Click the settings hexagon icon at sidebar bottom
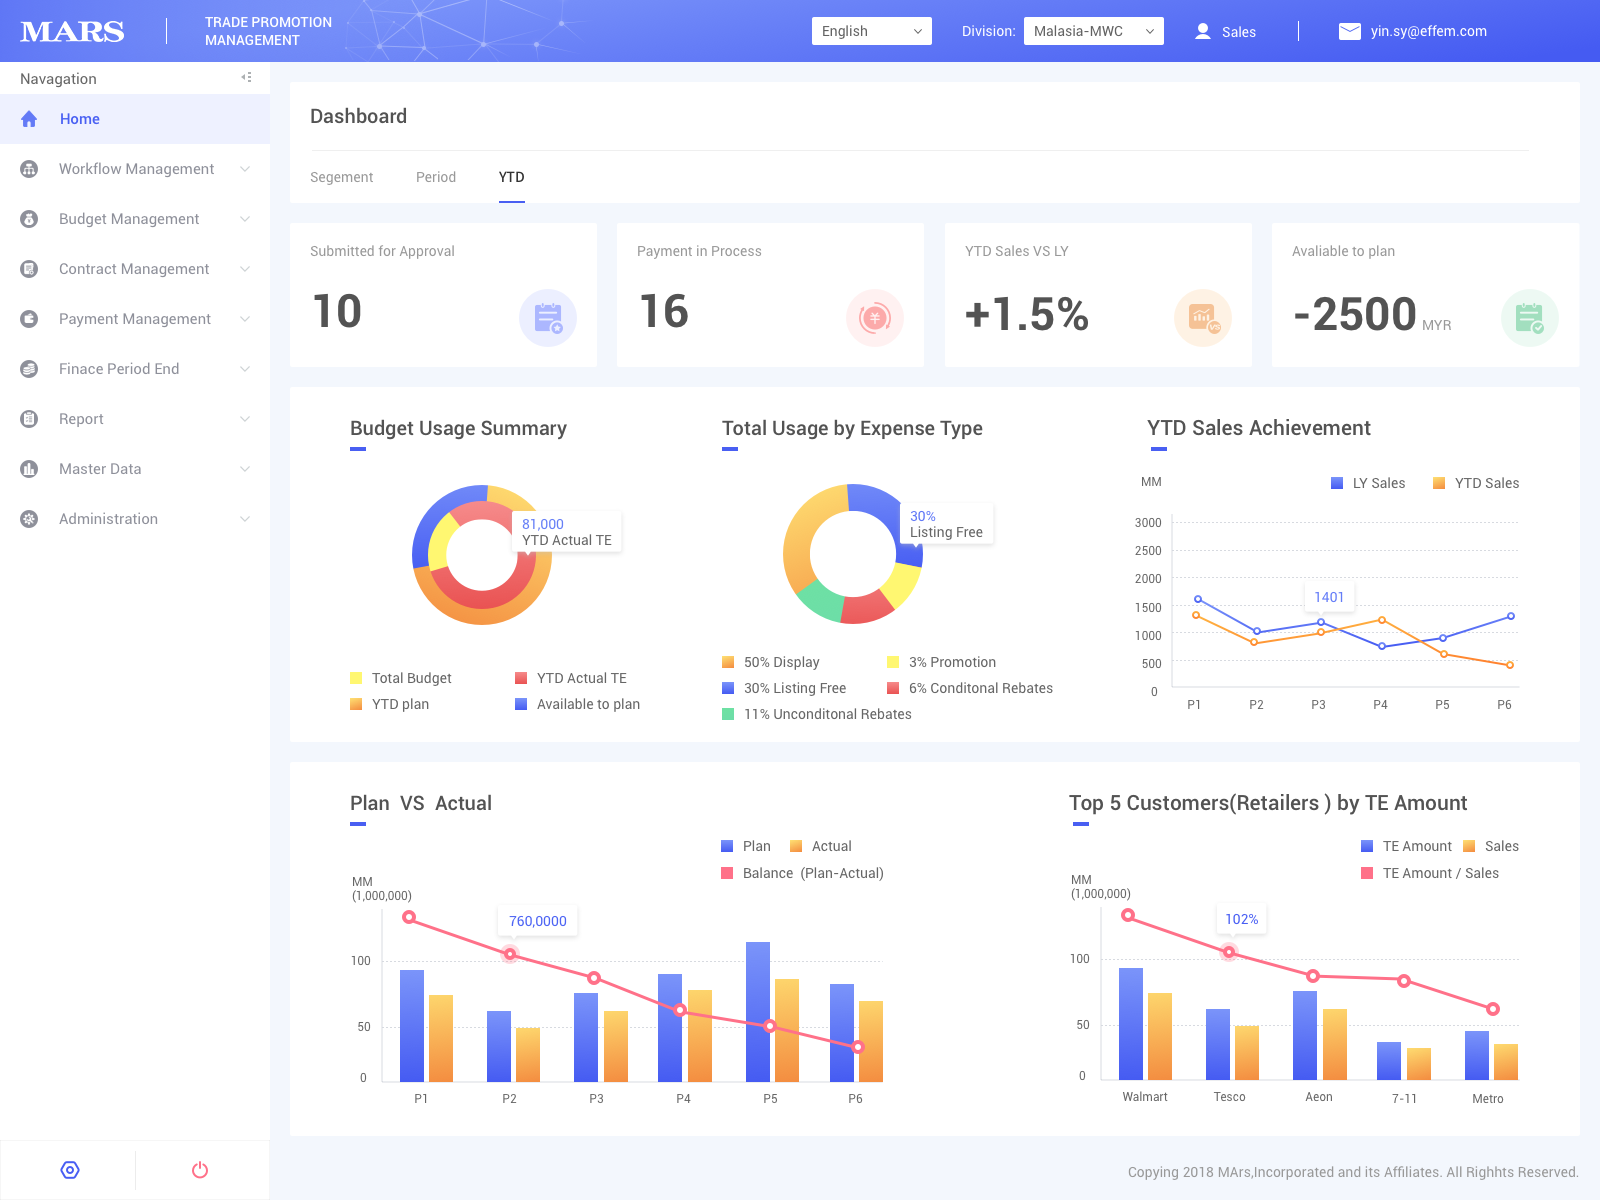The height and width of the screenshot is (1200, 1600). [x=70, y=1170]
